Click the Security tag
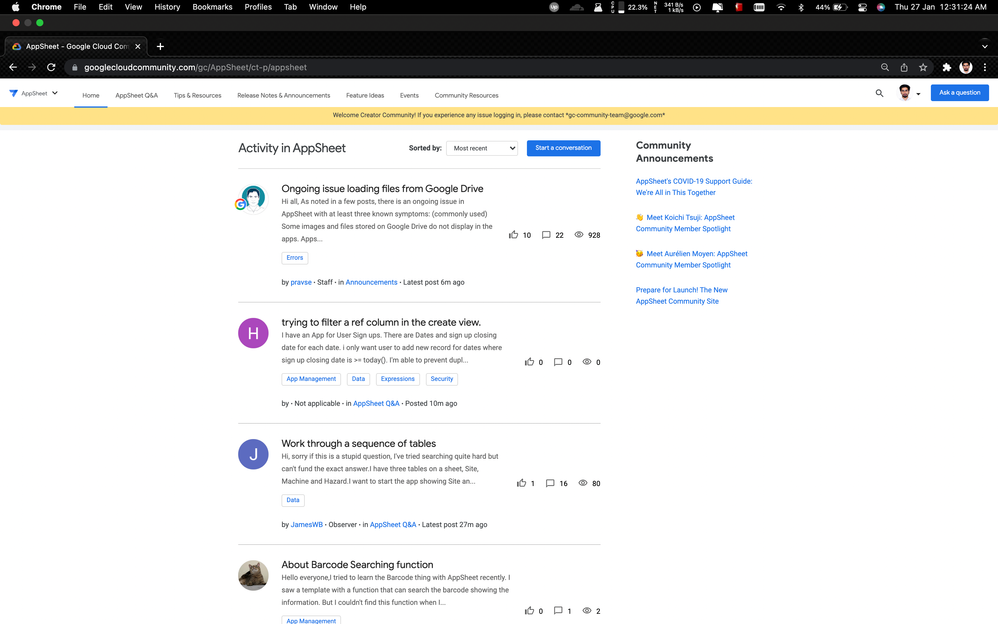The width and height of the screenshot is (998, 624). coord(442,379)
